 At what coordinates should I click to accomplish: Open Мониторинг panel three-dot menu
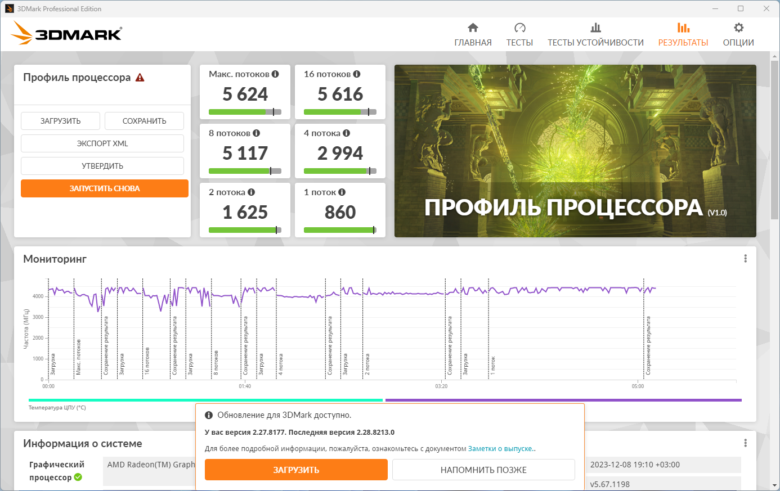click(x=745, y=259)
